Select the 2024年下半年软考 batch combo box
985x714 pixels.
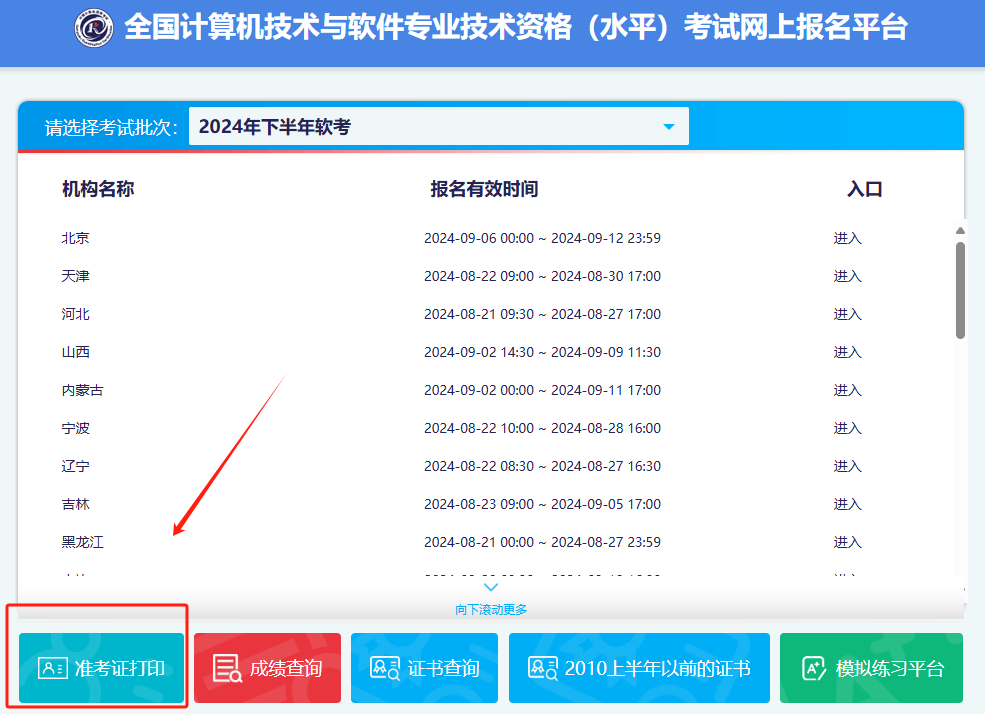click(x=438, y=127)
